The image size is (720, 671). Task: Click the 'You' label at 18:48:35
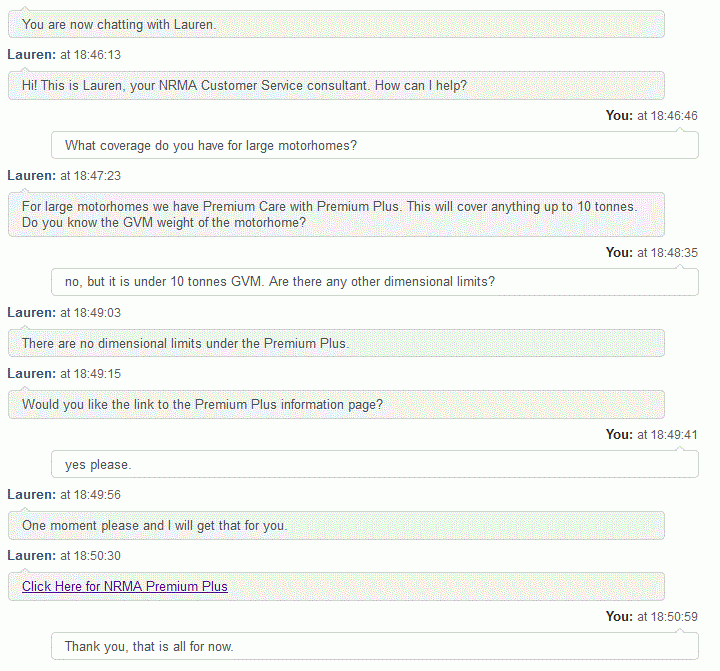(619, 253)
